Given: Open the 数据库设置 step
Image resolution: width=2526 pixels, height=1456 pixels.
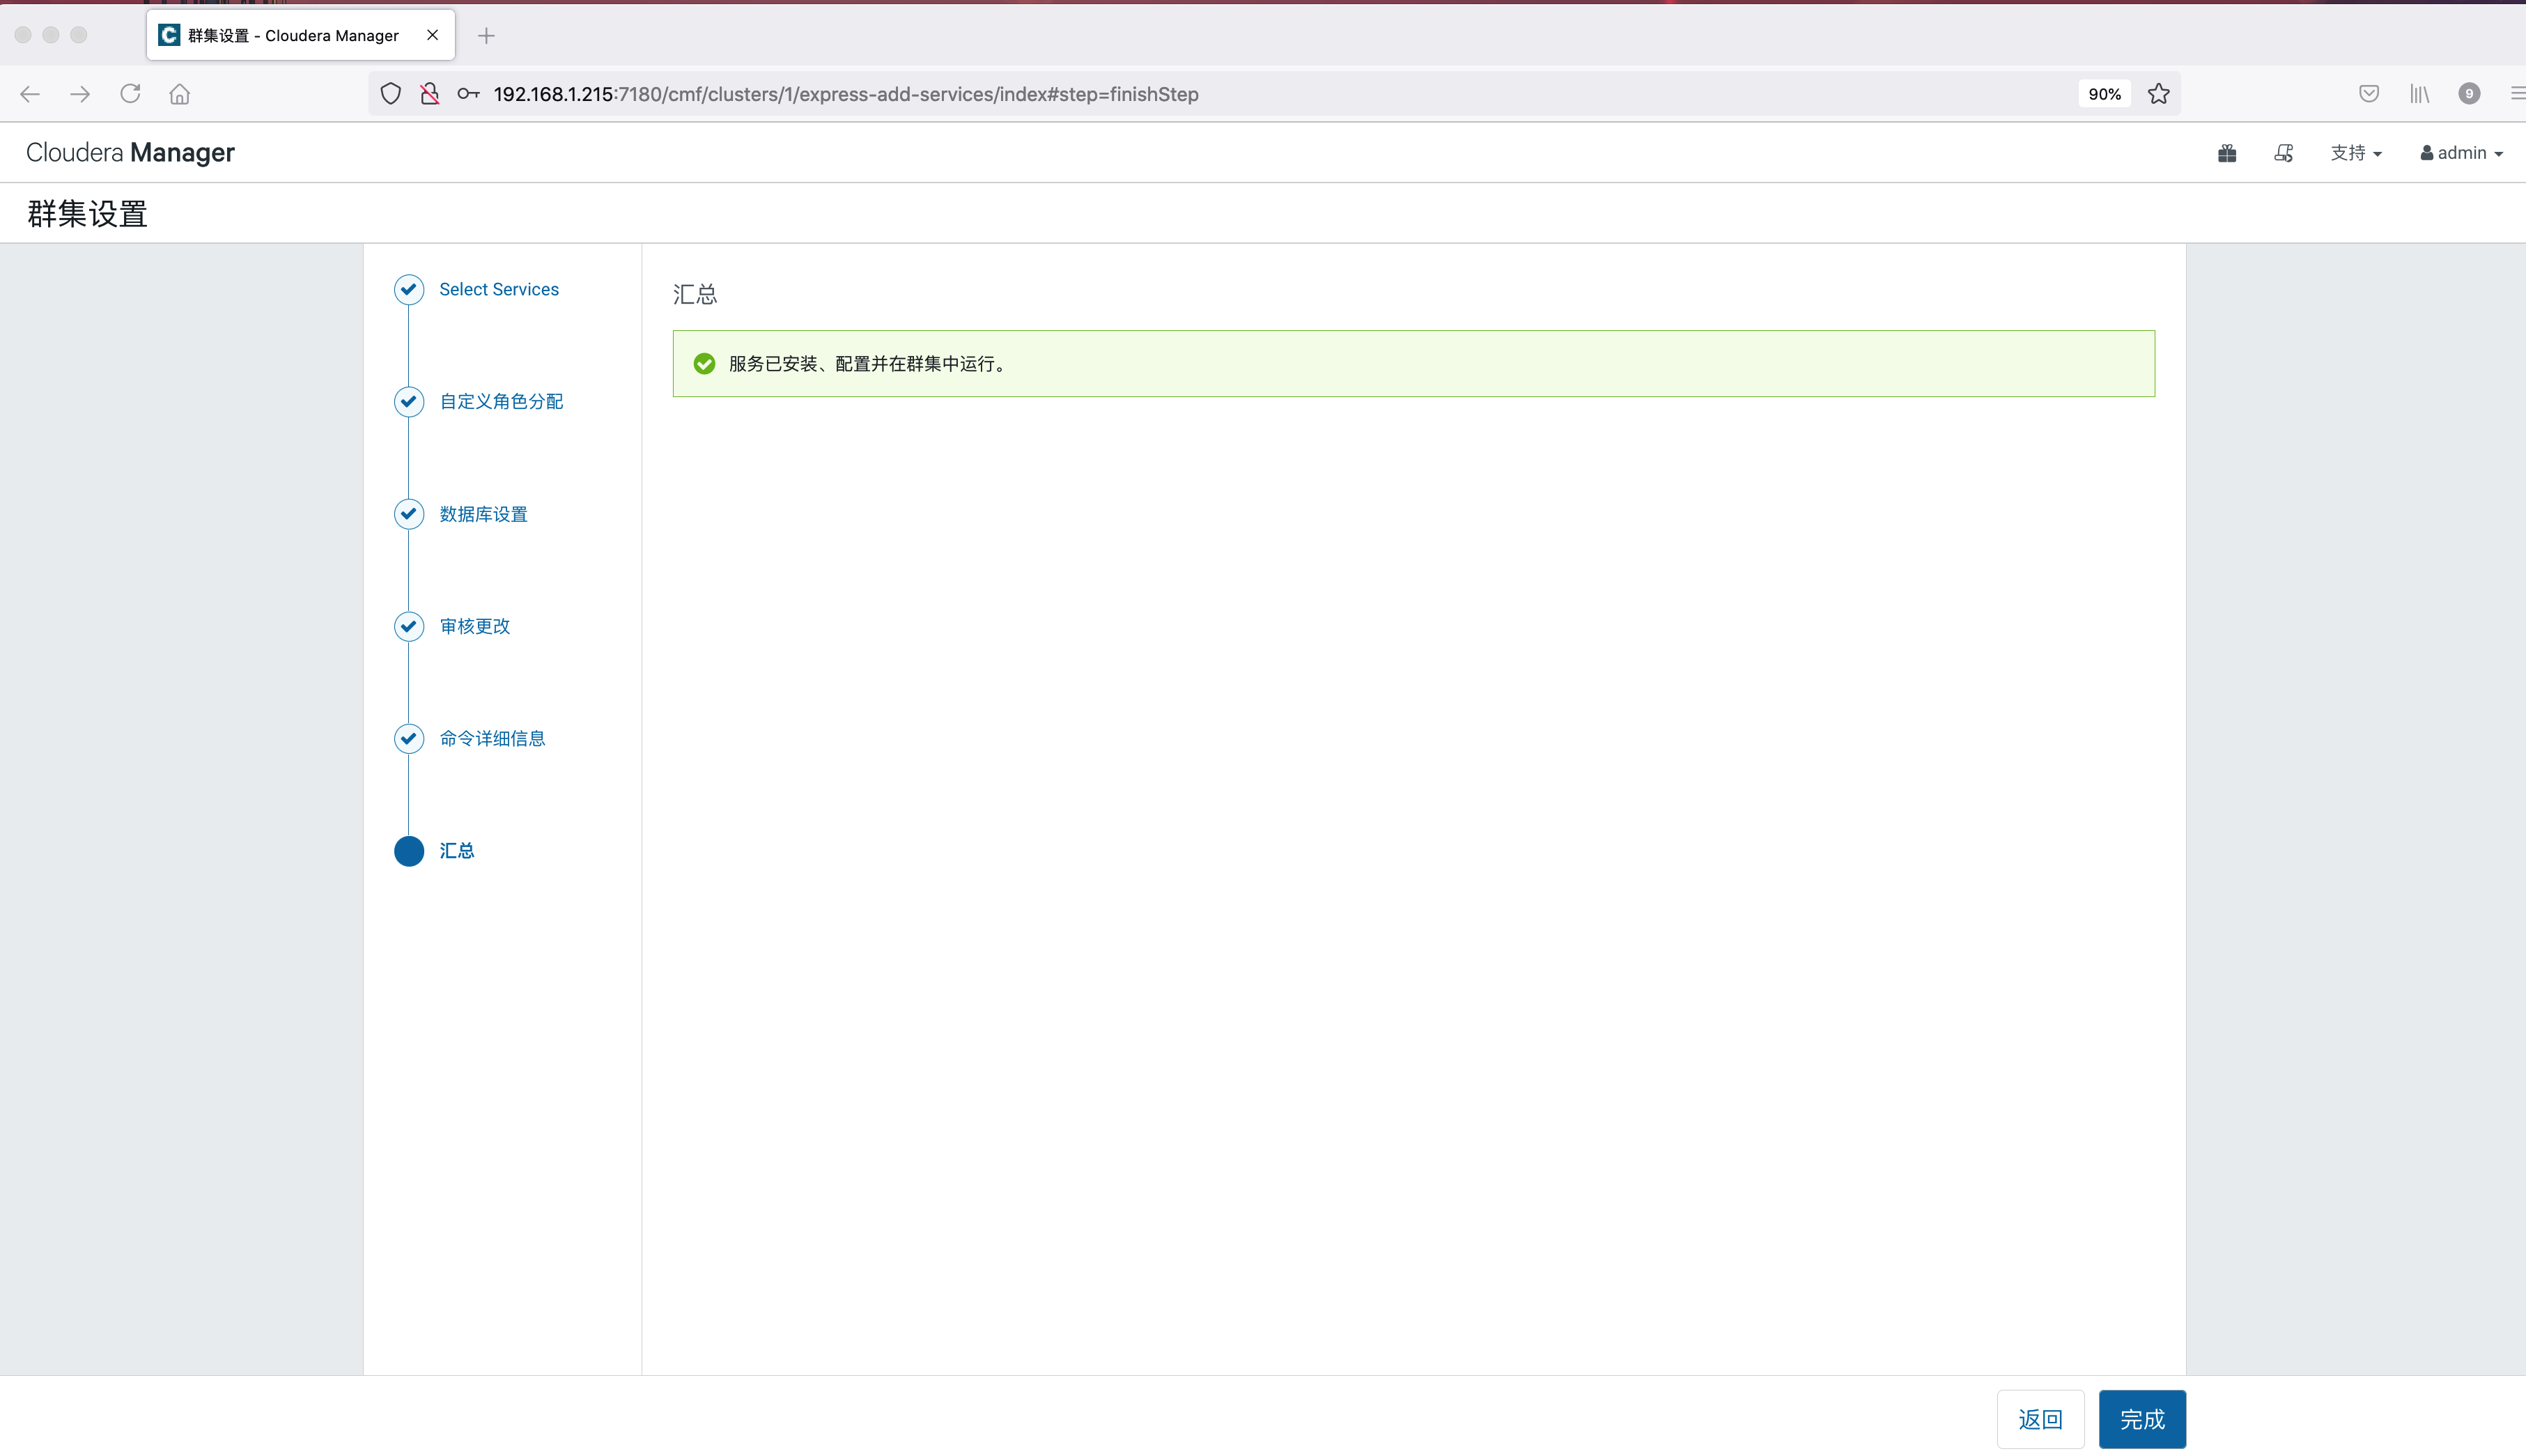Looking at the screenshot, I should point(483,514).
